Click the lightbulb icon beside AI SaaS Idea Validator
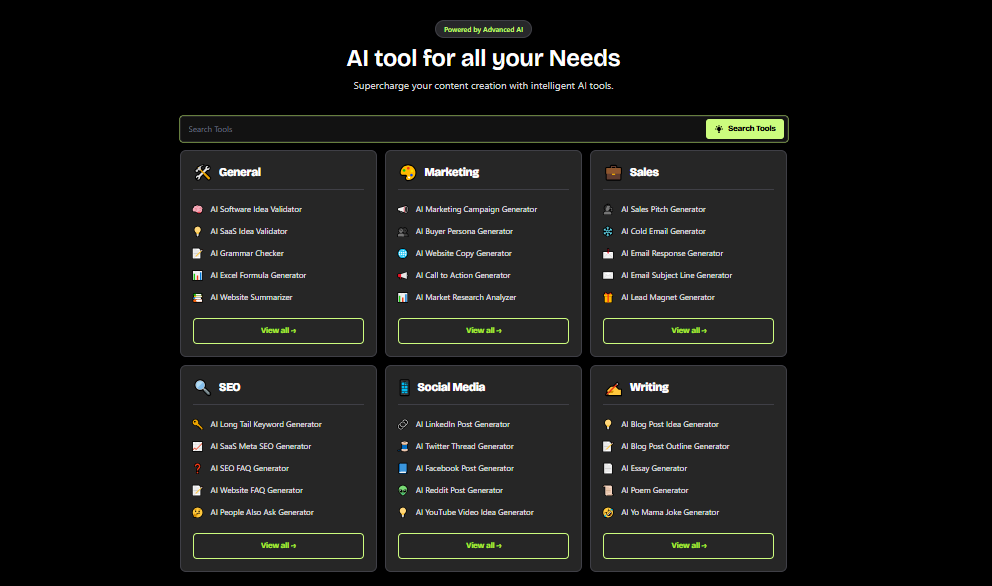 click(197, 232)
